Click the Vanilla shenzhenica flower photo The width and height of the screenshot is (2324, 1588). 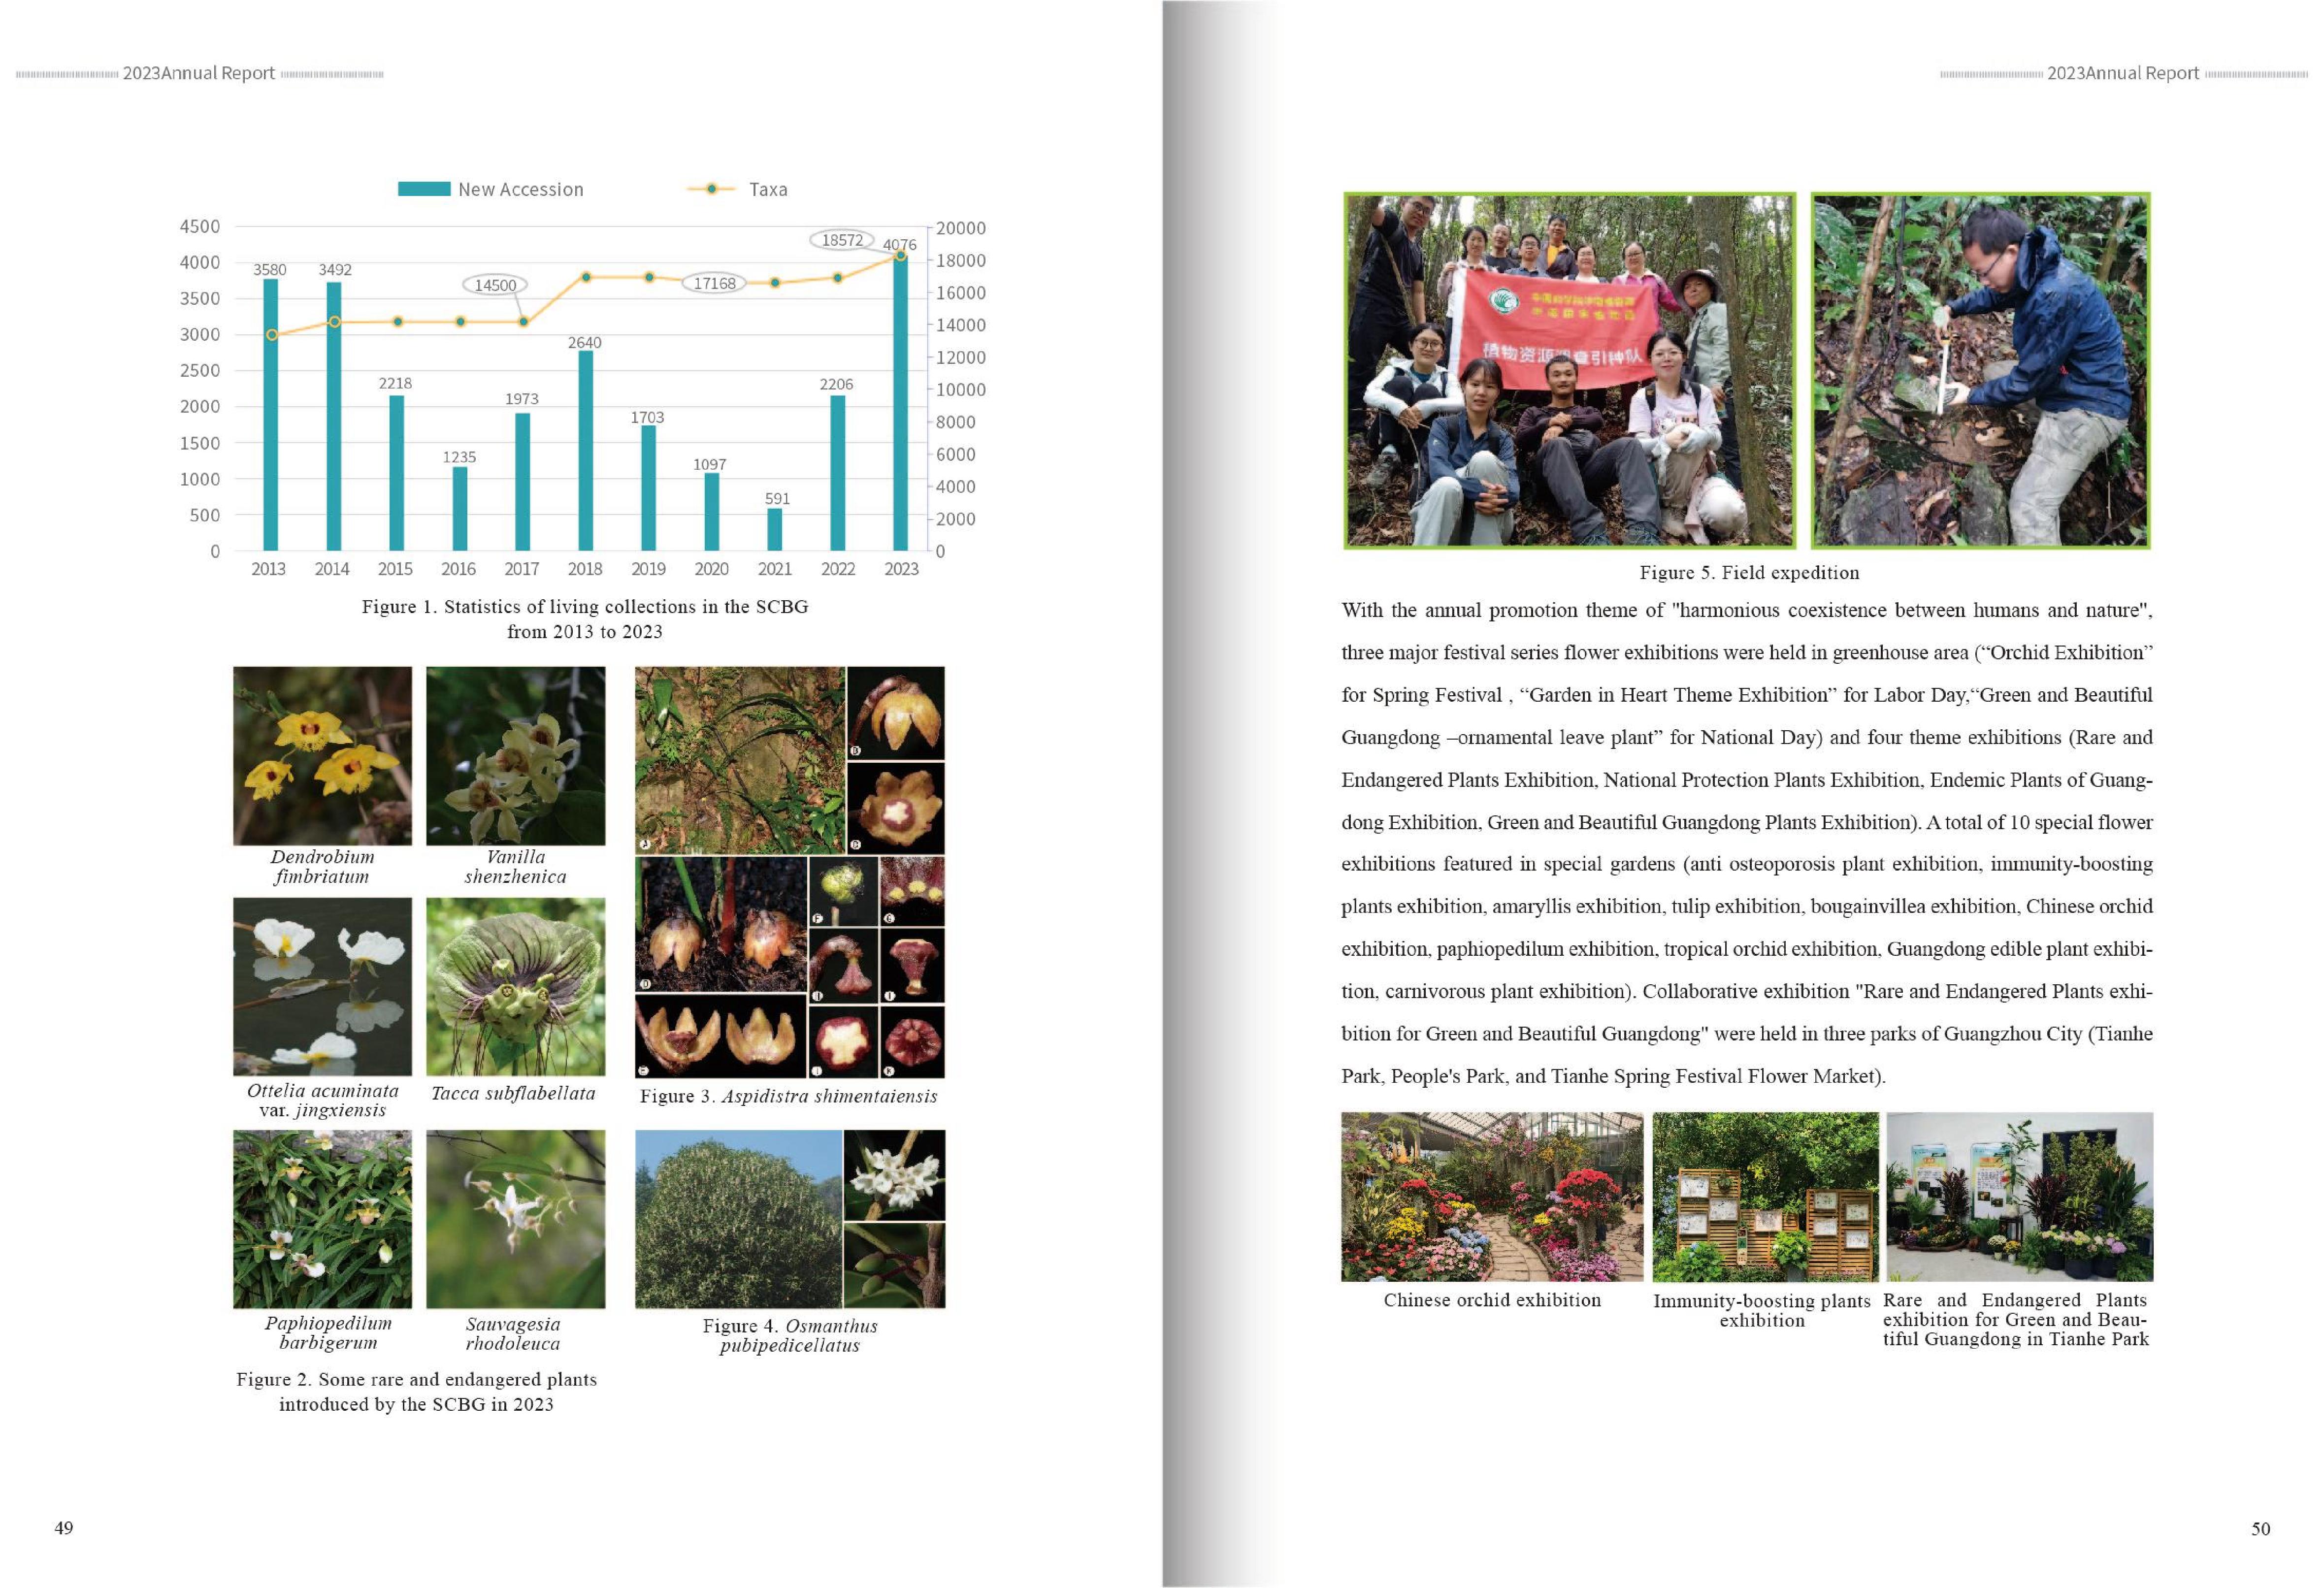point(515,755)
